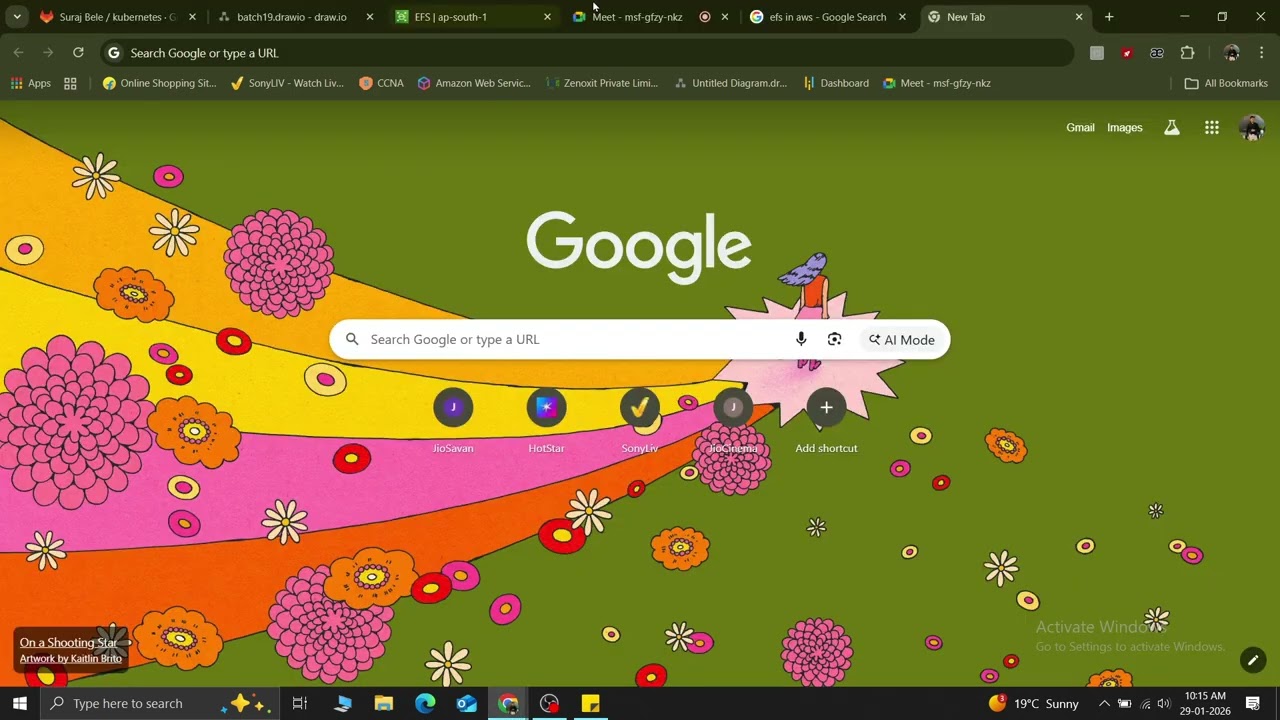
Task: Open the Images link
Action: (1124, 127)
